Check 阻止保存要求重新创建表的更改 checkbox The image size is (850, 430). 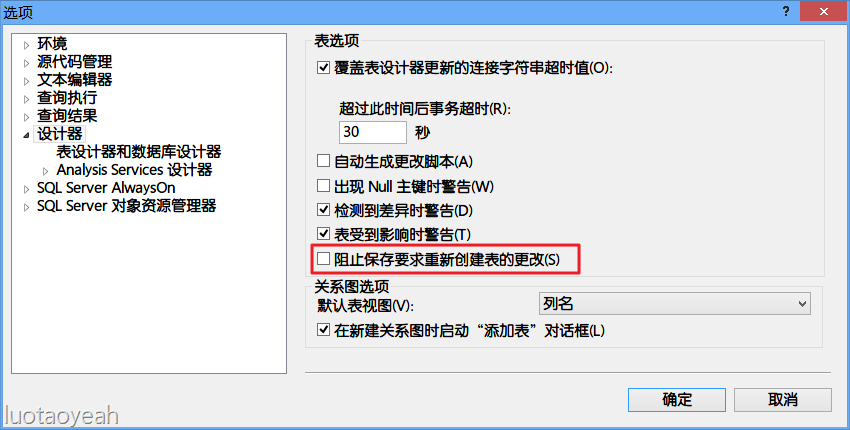point(323,259)
